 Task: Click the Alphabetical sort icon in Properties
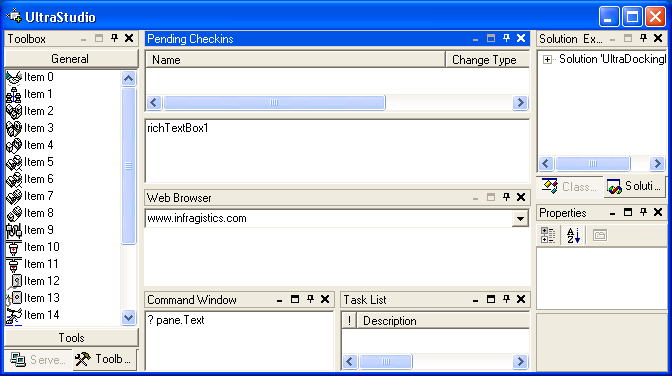tap(573, 235)
